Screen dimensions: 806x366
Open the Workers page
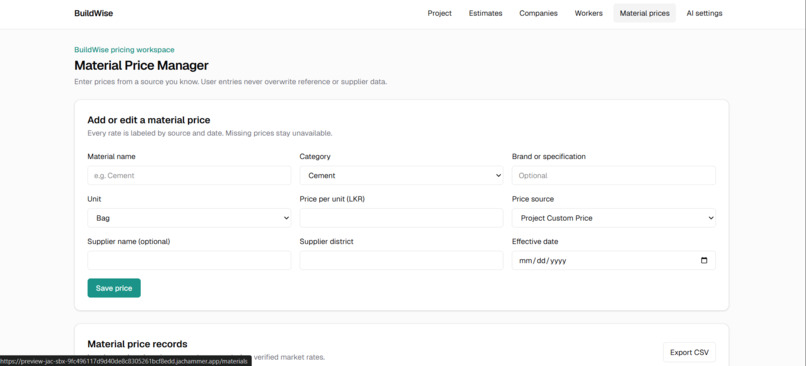coord(589,13)
